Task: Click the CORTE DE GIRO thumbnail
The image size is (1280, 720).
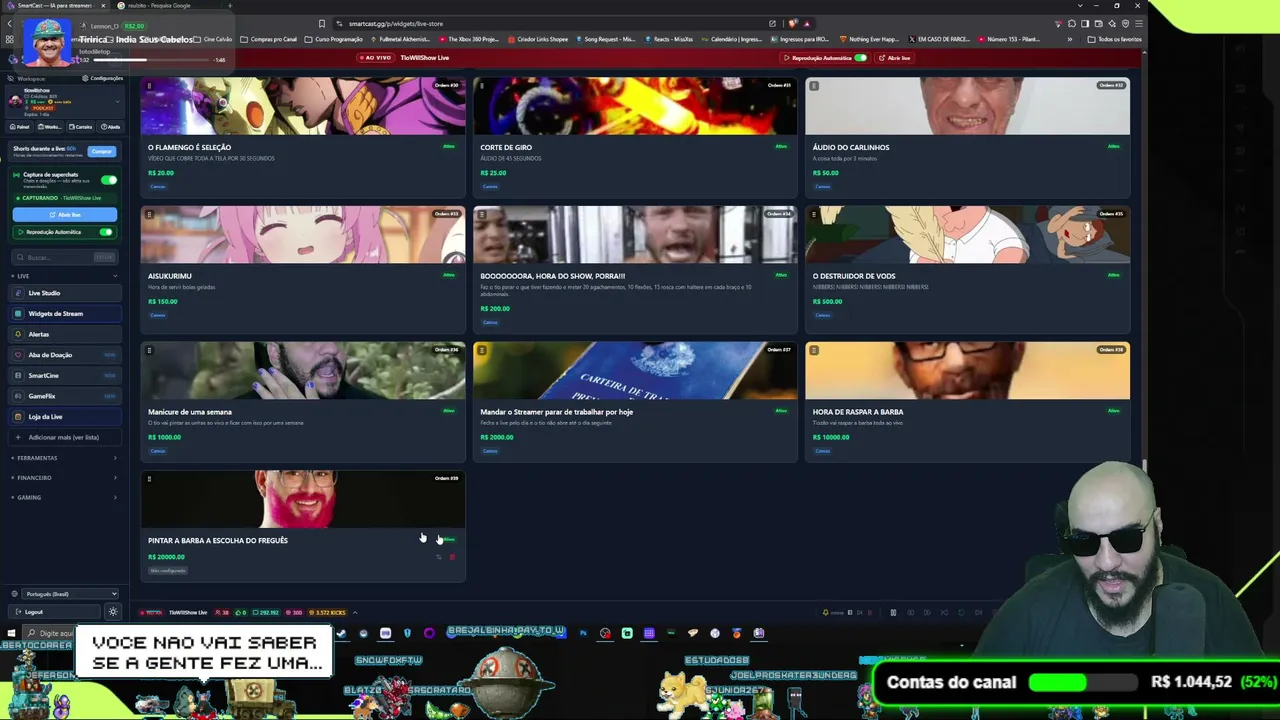Action: (x=635, y=106)
